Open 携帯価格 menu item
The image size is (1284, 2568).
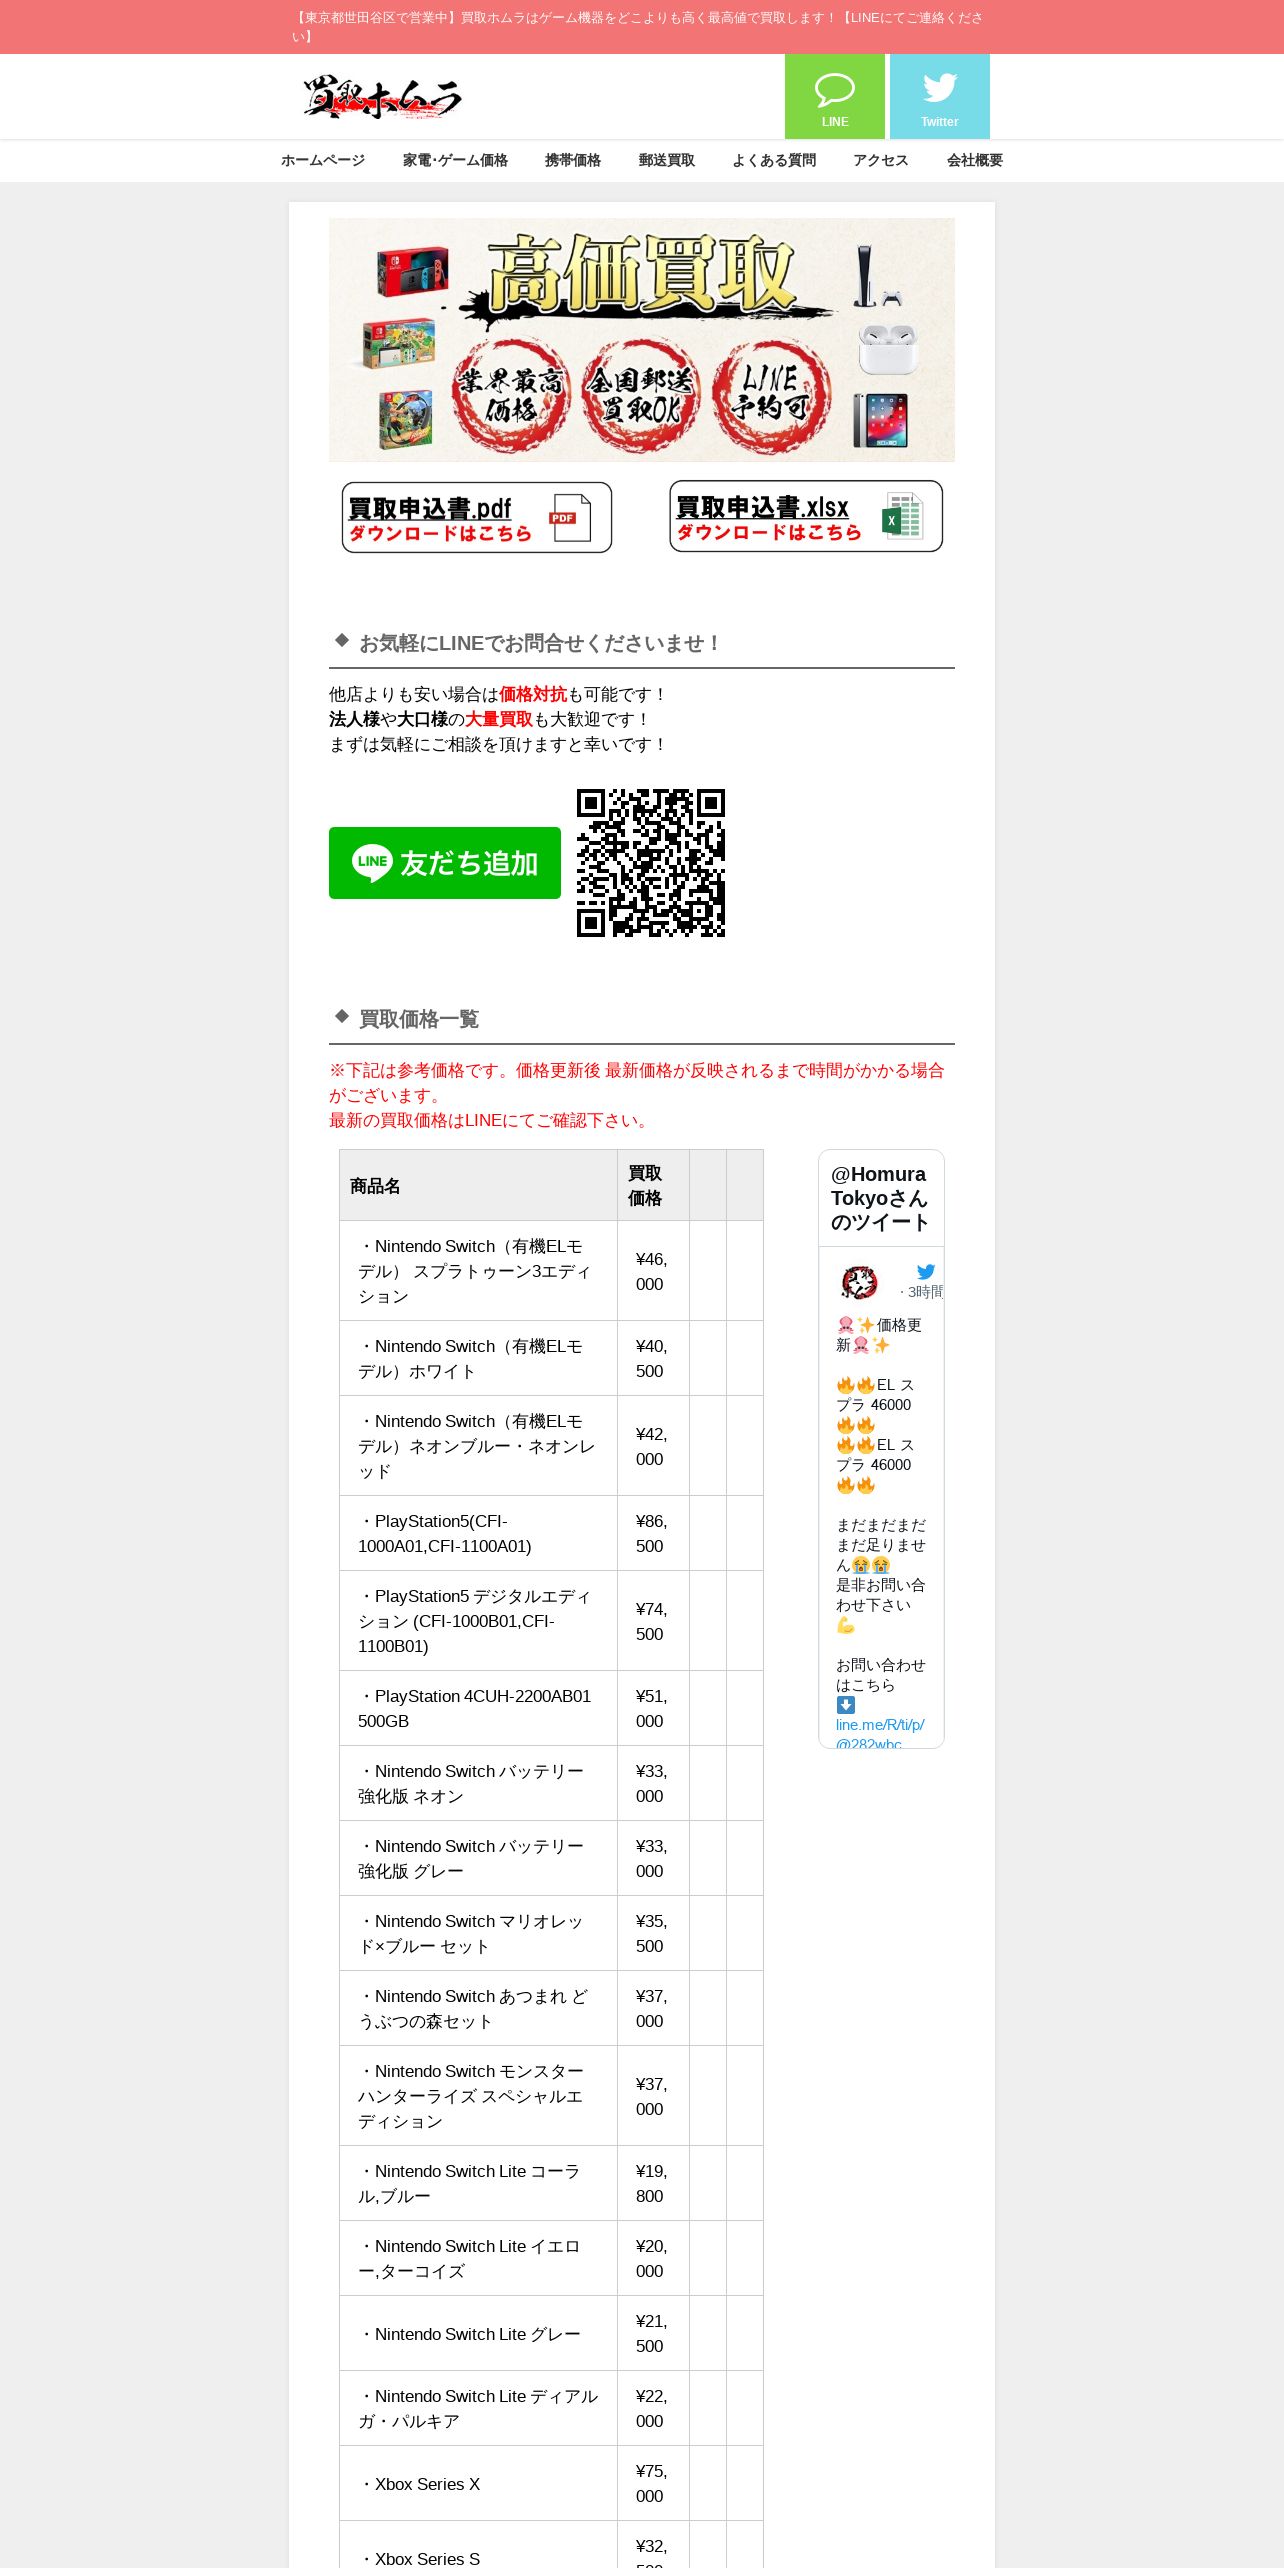pos(573,160)
